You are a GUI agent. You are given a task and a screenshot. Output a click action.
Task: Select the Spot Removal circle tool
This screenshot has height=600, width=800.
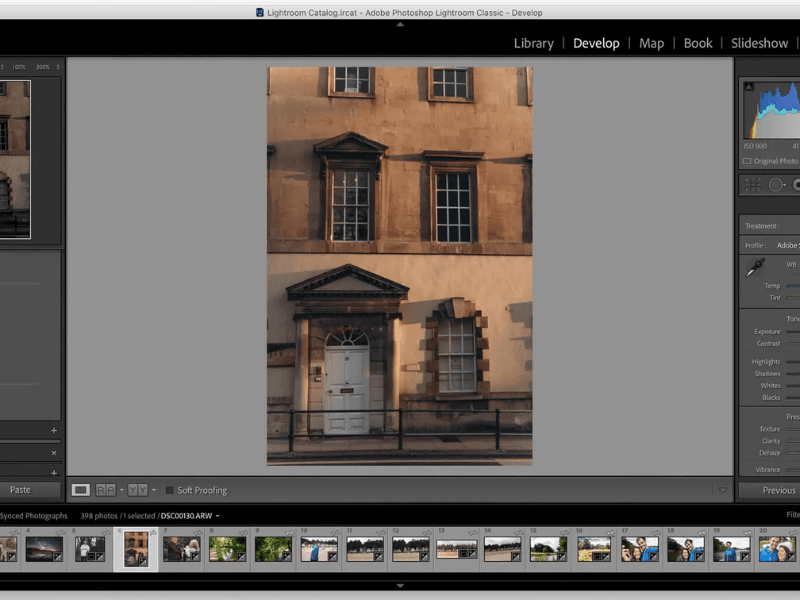pyautogui.click(x=777, y=185)
